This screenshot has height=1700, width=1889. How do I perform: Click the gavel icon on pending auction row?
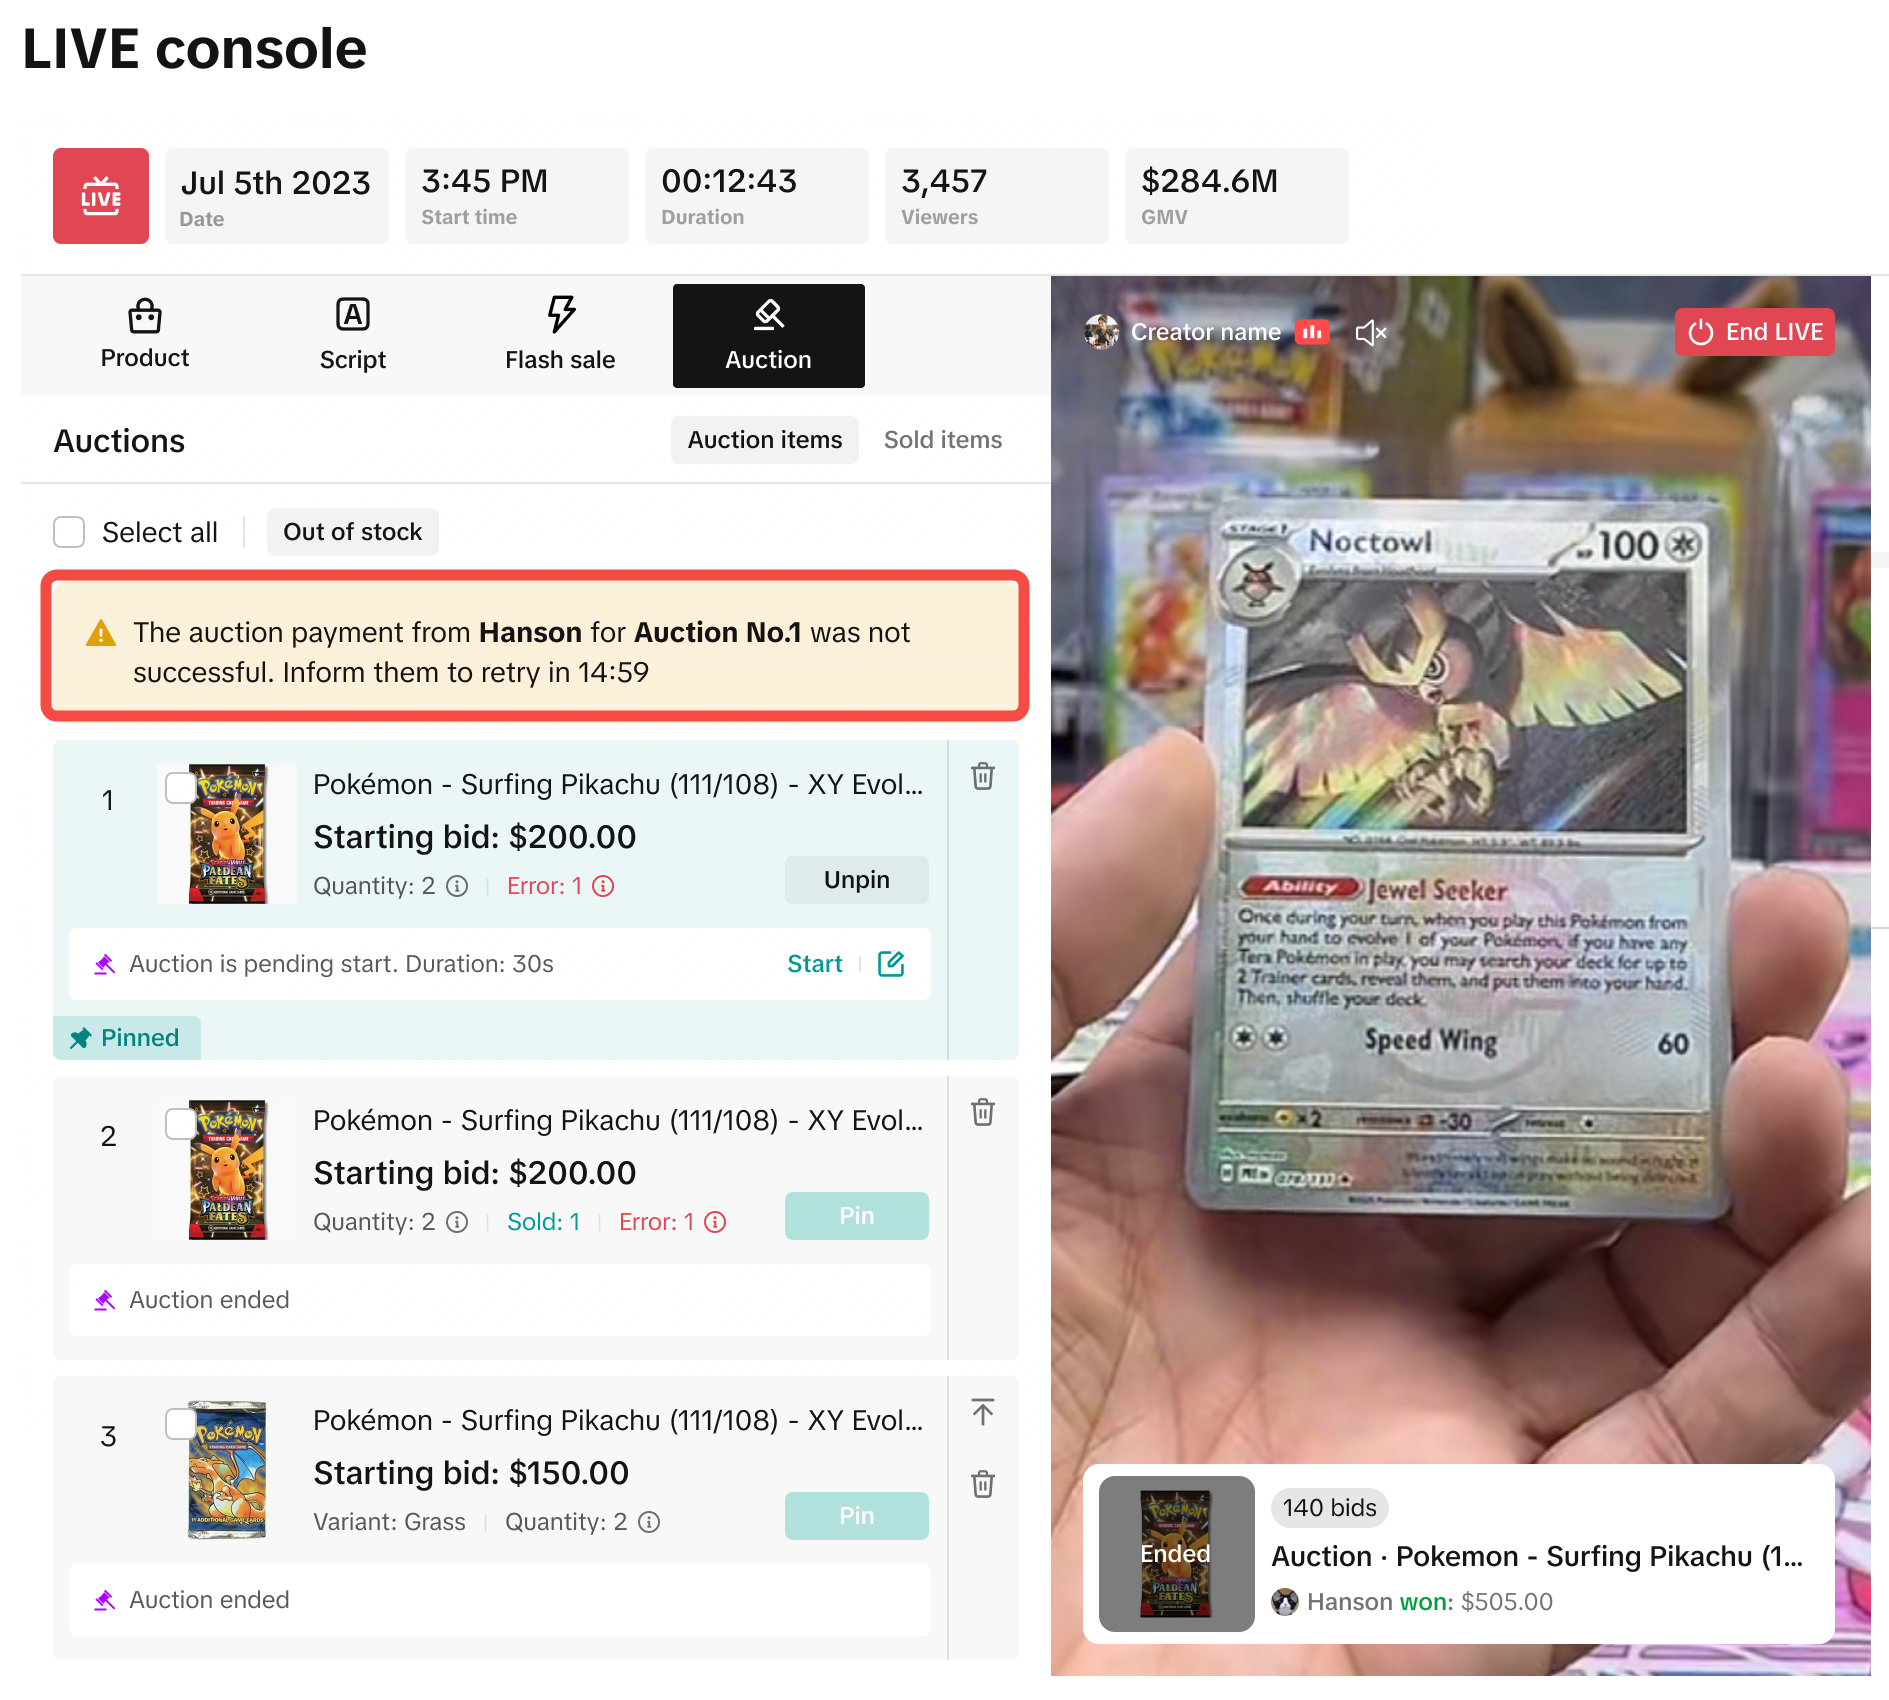point(105,964)
